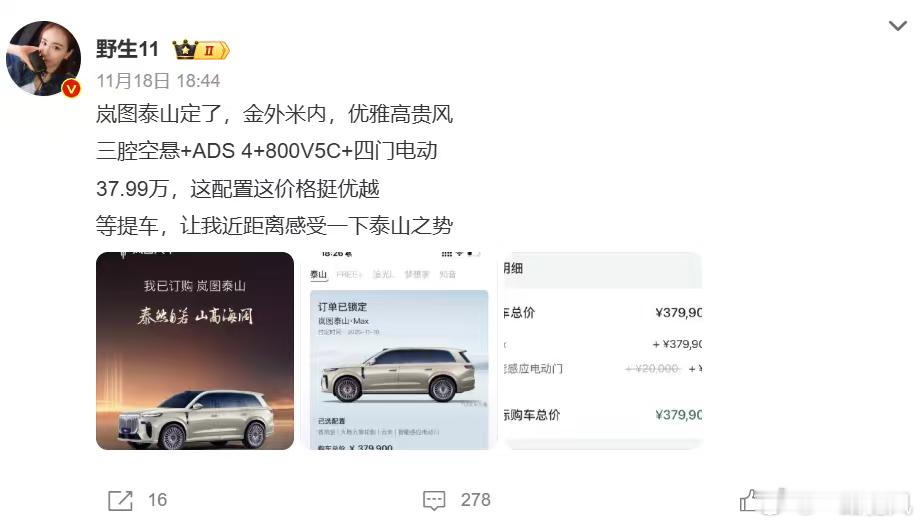Click the text line starting 37.99万
The height and width of the screenshot is (525, 921).
pos(237,189)
